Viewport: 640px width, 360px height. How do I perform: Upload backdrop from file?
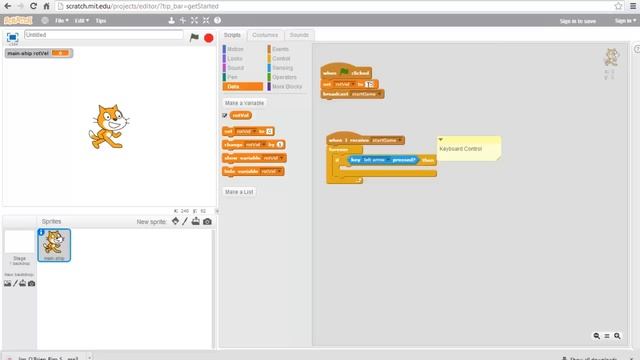(23, 283)
